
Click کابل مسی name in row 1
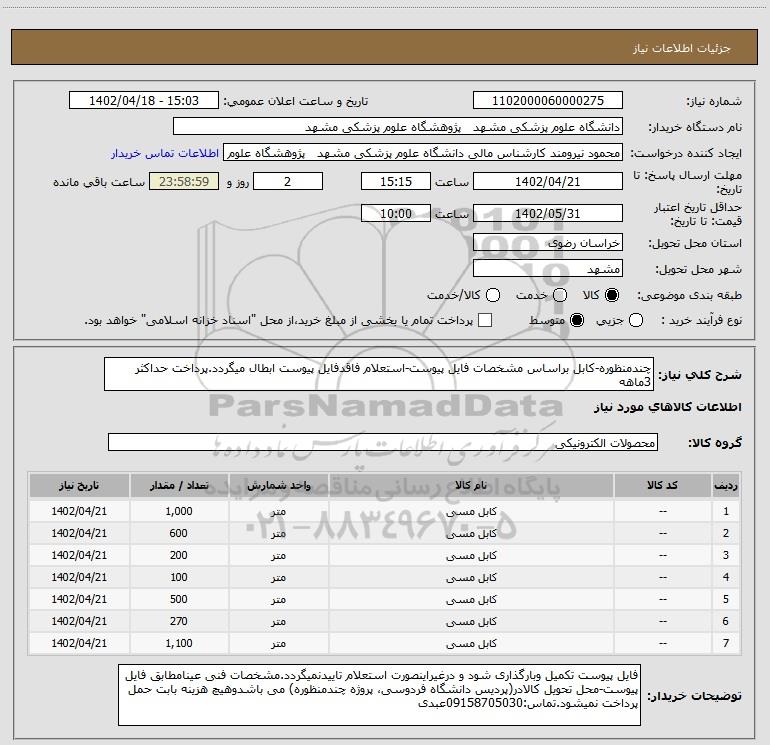(471, 512)
